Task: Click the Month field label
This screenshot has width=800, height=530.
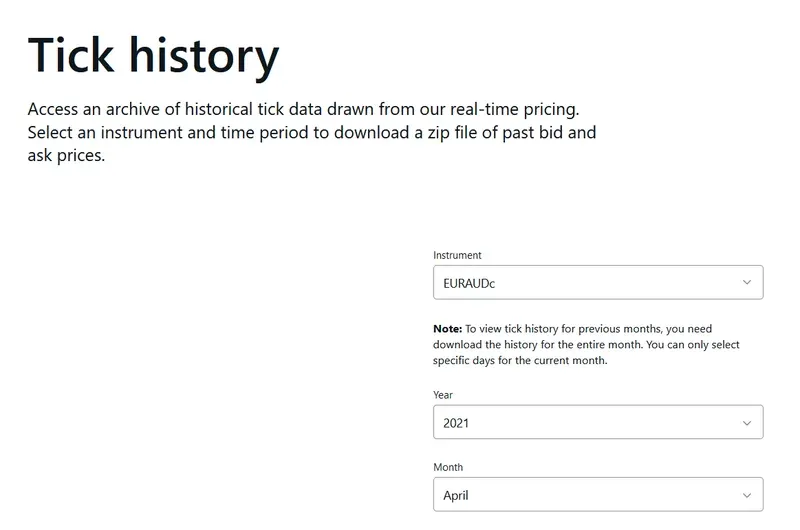Action: tap(448, 467)
